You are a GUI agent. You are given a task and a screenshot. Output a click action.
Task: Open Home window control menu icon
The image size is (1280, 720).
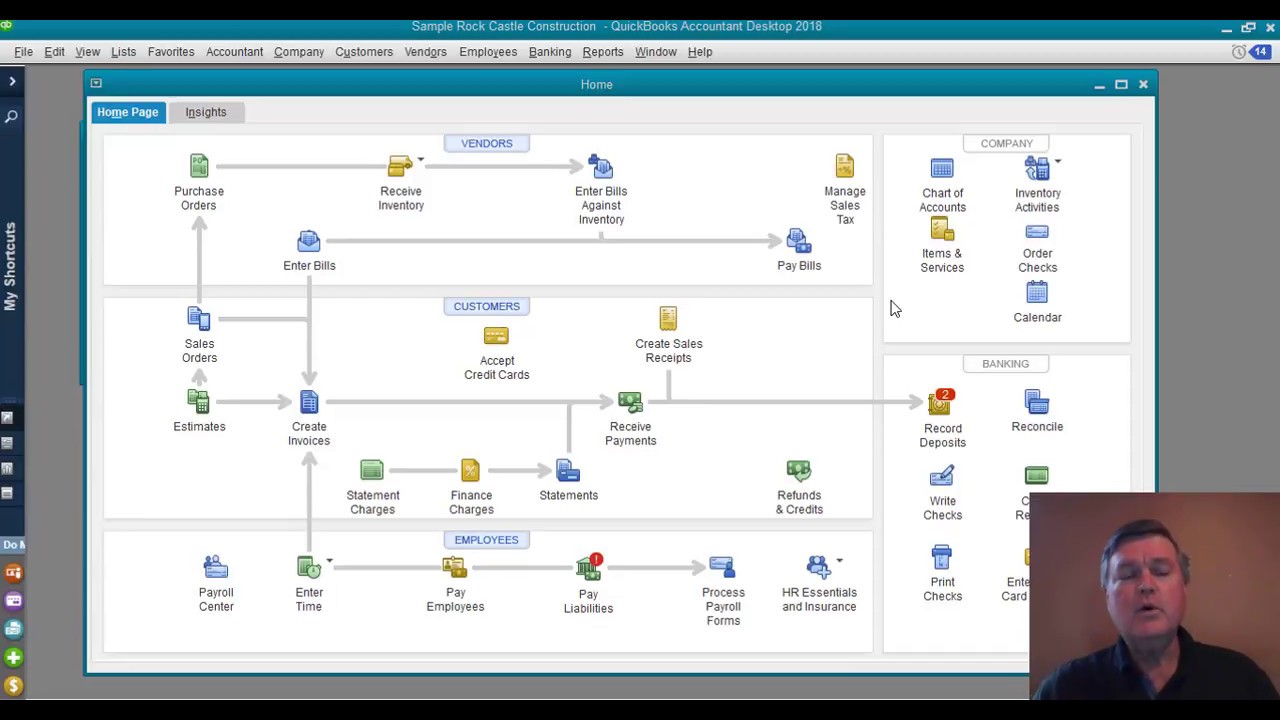pos(96,84)
